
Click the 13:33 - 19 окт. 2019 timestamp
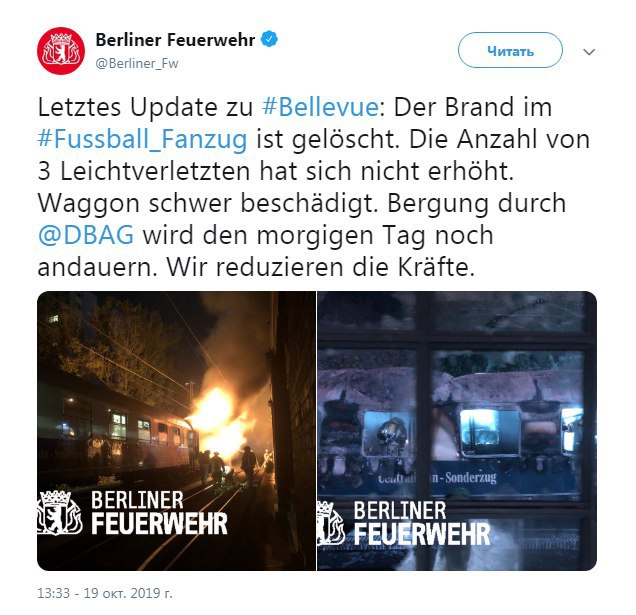(105, 593)
